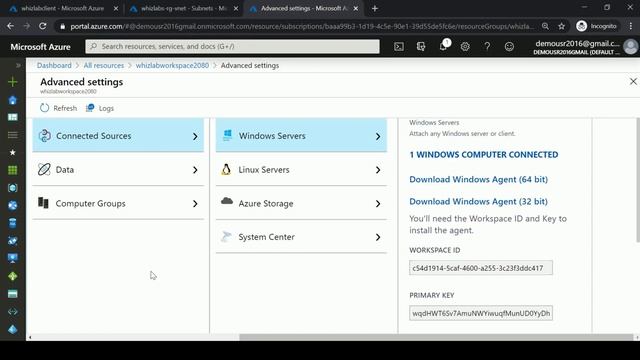This screenshot has width=640, height=360.
Task: Select the Data category
Action: [118, 169]
